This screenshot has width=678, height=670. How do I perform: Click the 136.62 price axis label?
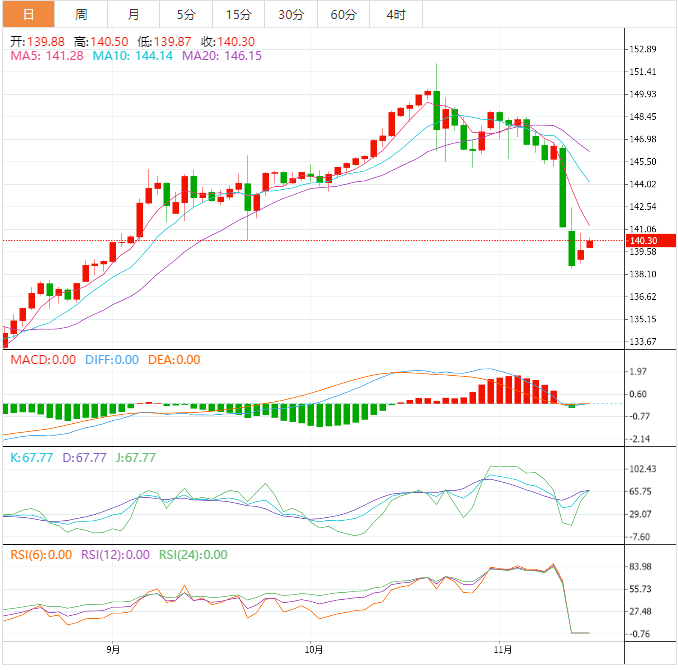pos(643,297)
